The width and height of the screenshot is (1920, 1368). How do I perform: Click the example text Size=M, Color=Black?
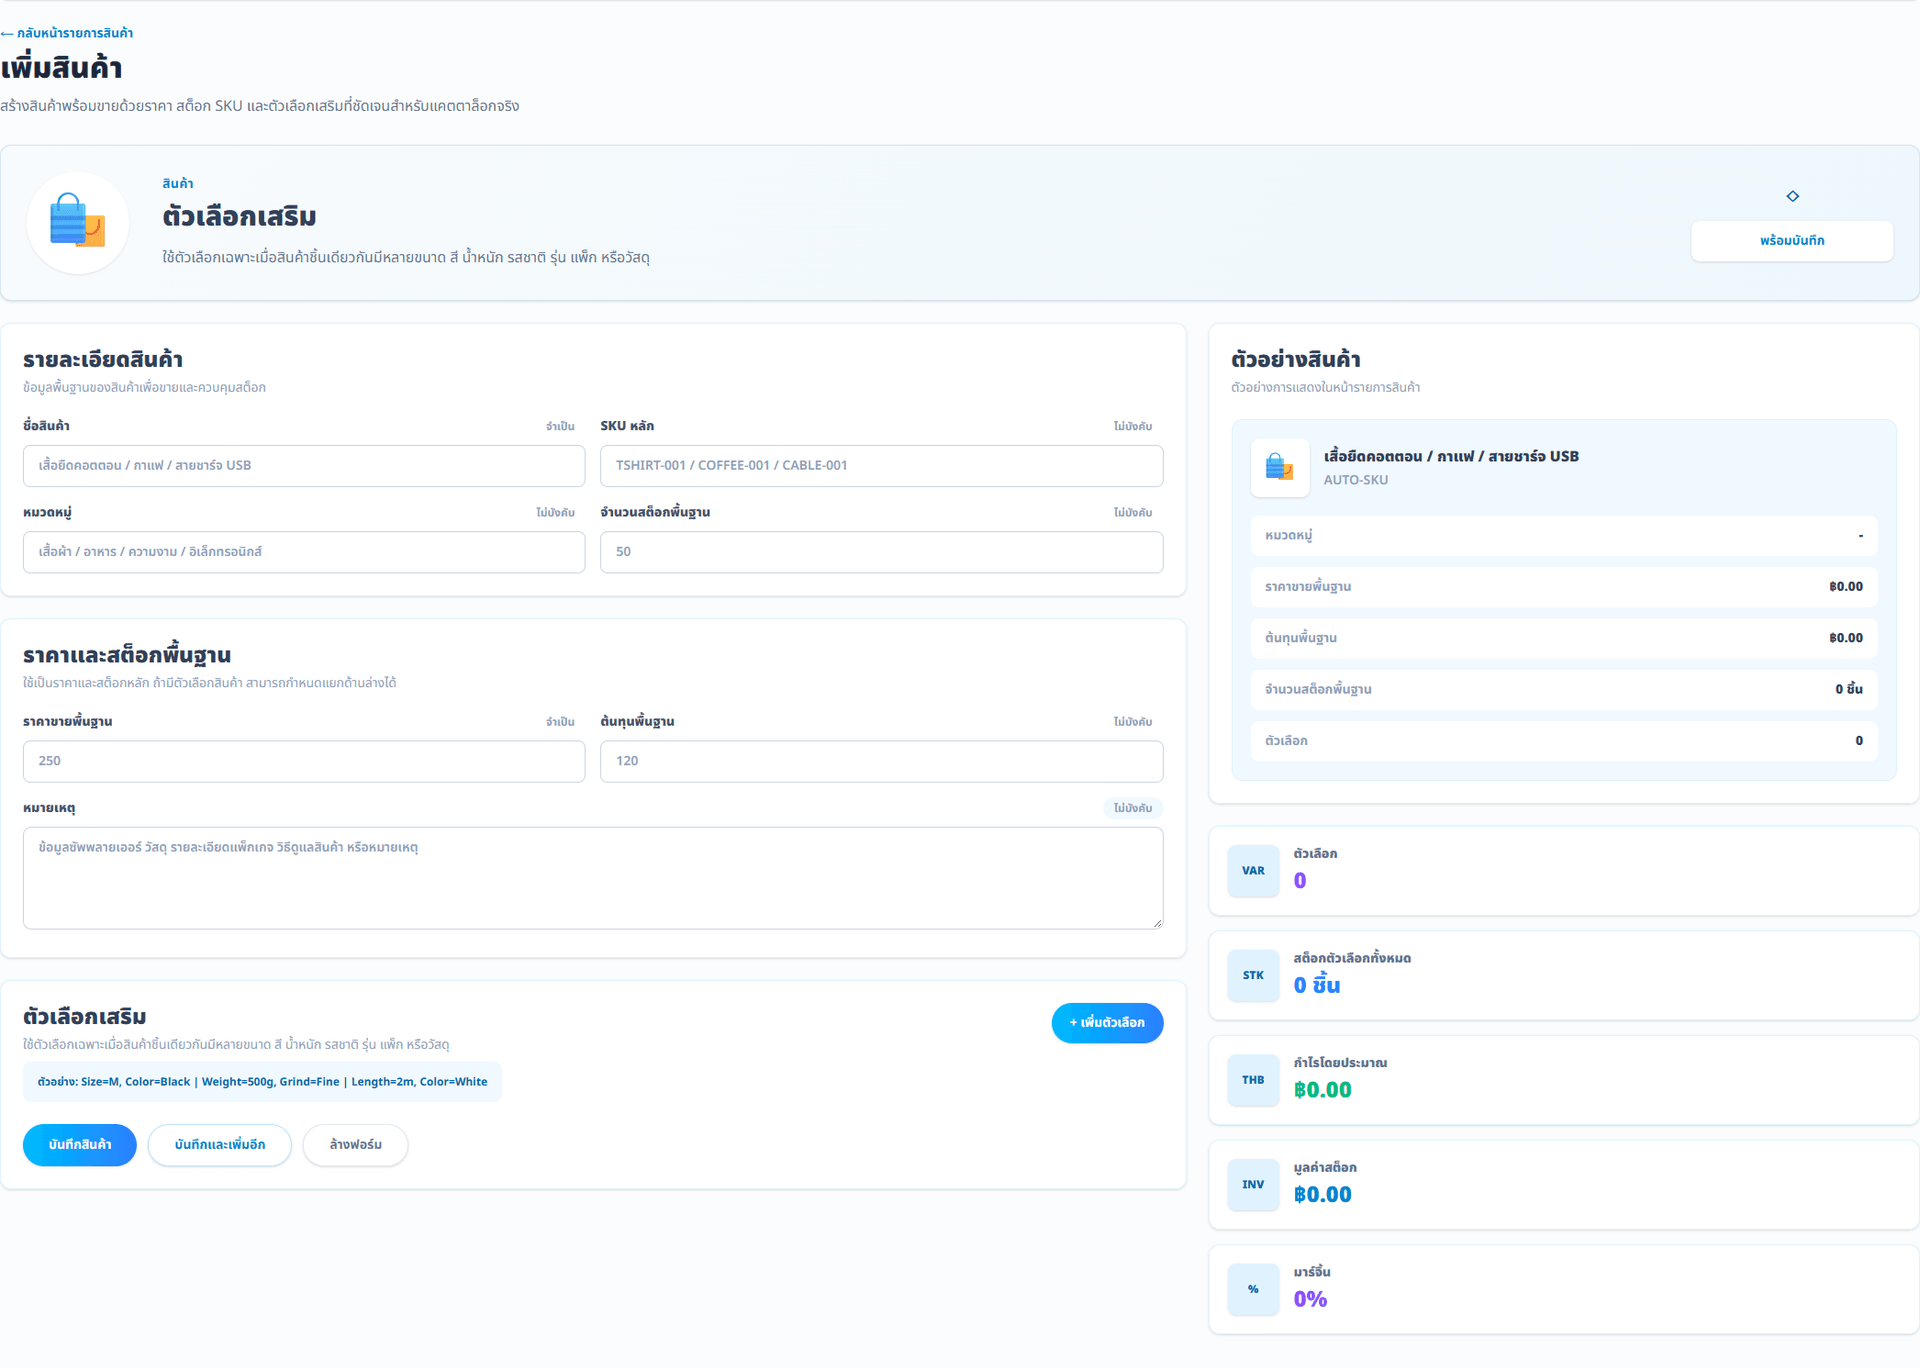[135, 1082]
